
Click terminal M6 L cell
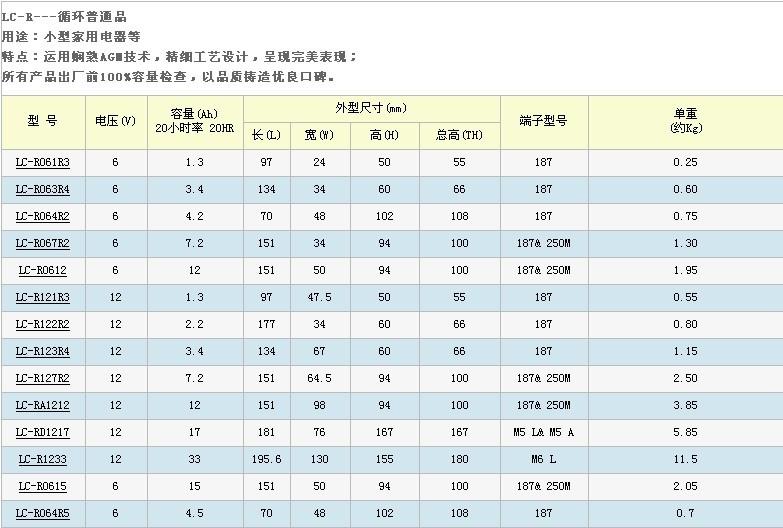(x=543, y=459)
